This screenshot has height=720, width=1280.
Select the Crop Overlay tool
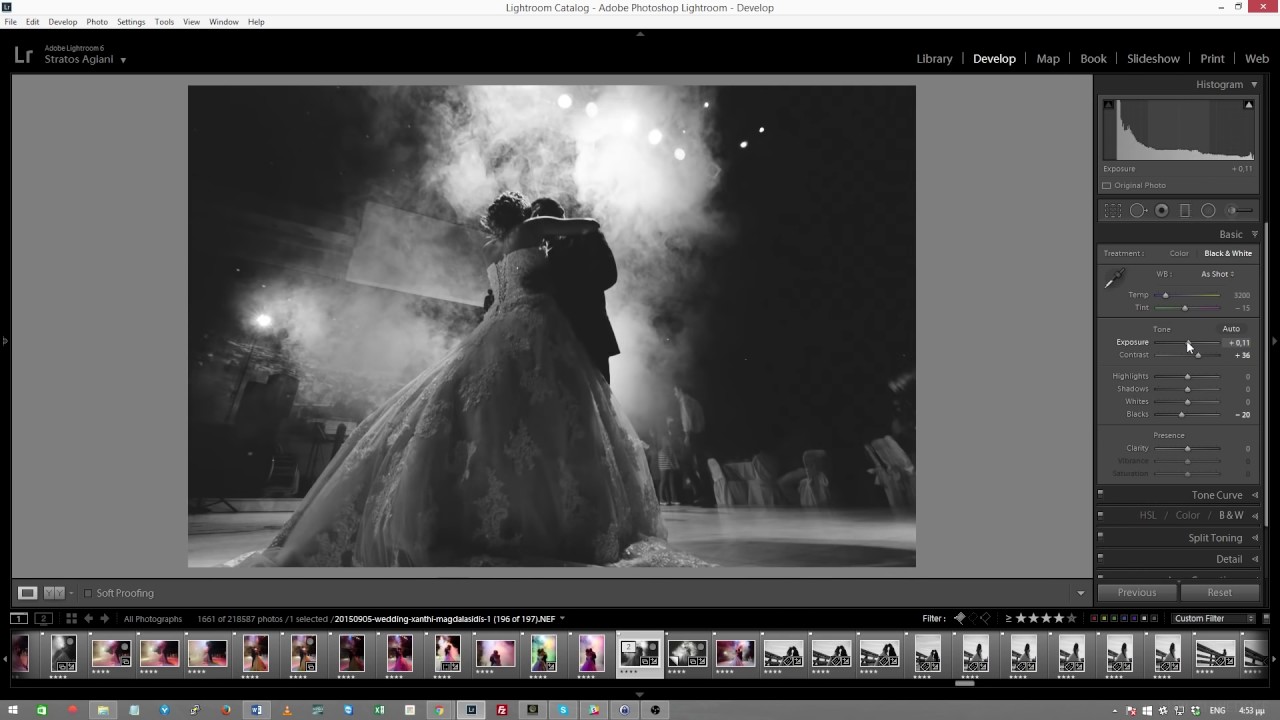[1113, 211]
